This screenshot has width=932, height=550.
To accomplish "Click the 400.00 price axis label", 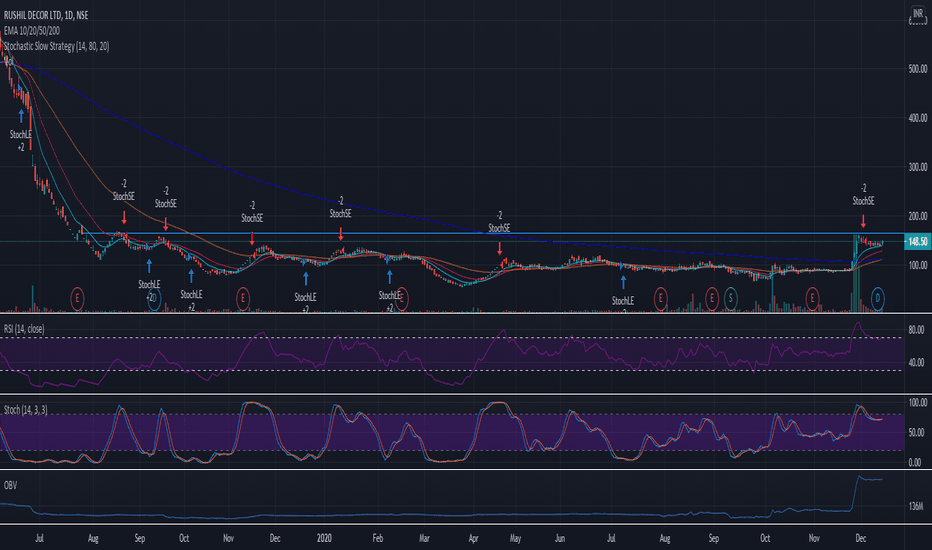I will click(918, 118).
